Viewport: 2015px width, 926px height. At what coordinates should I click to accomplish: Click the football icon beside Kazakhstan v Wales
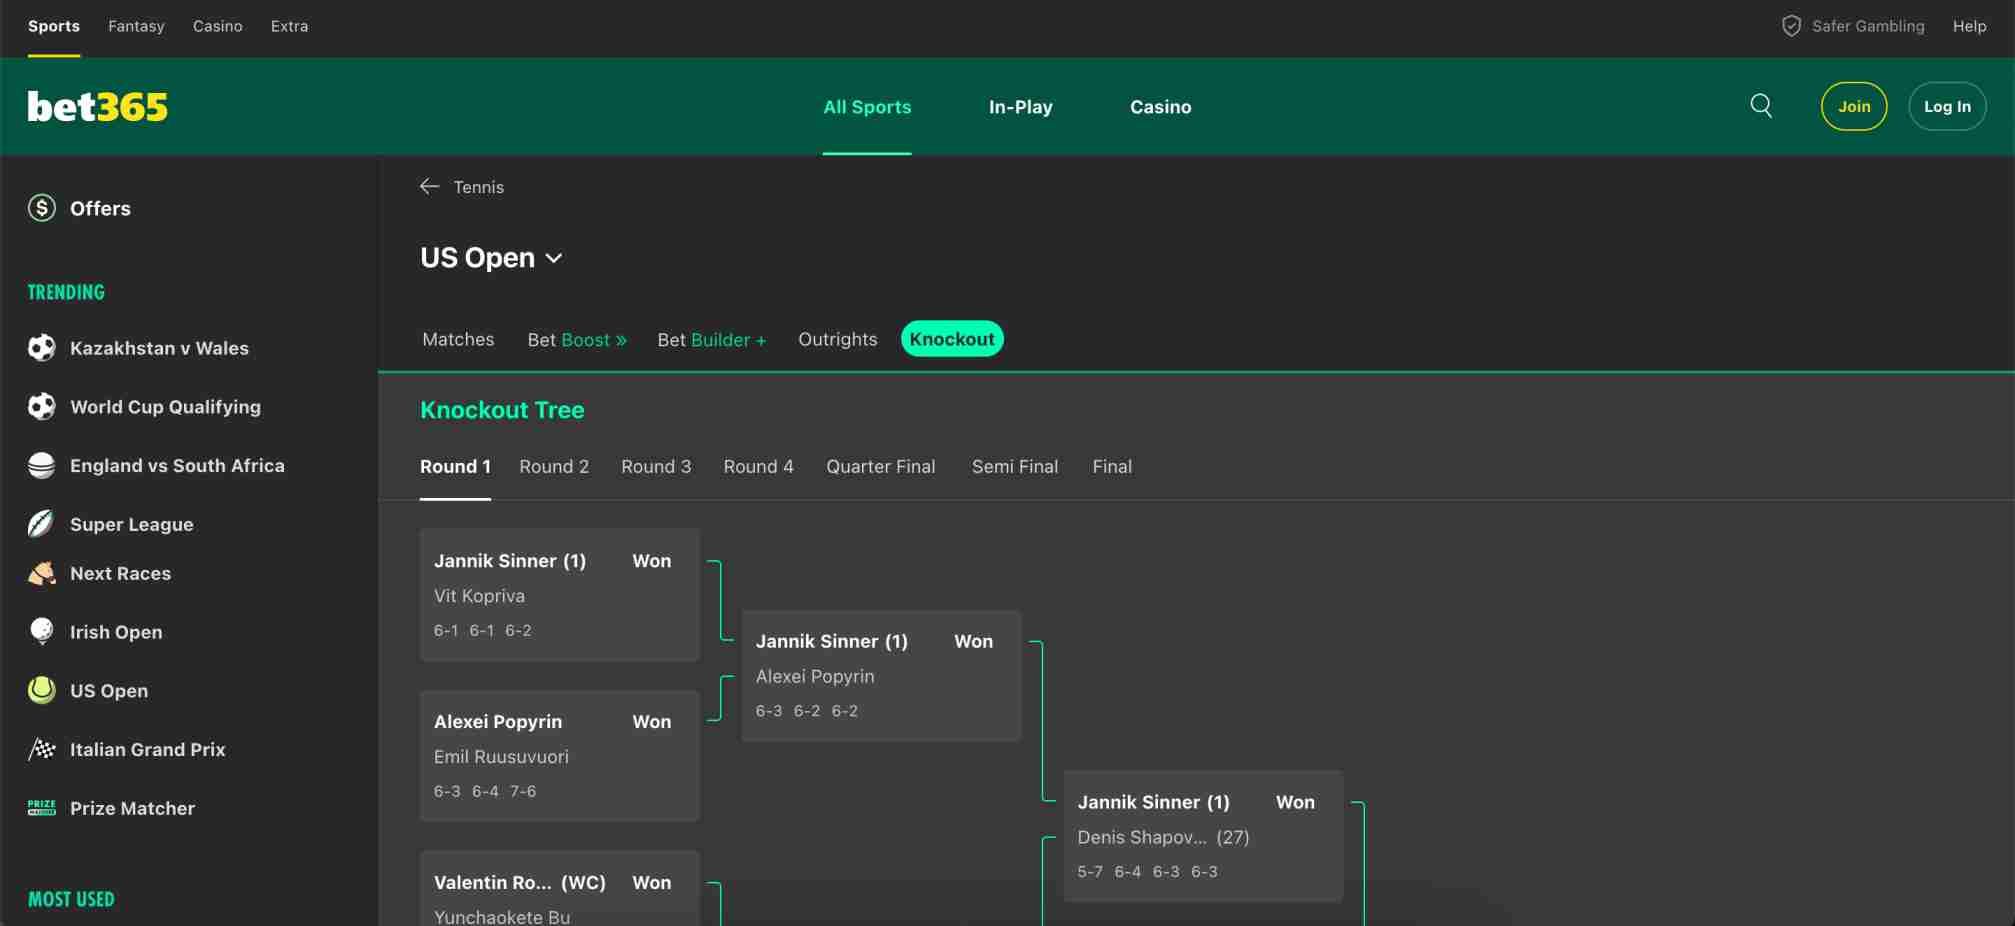pyautogui.click(x=42, y=348)
